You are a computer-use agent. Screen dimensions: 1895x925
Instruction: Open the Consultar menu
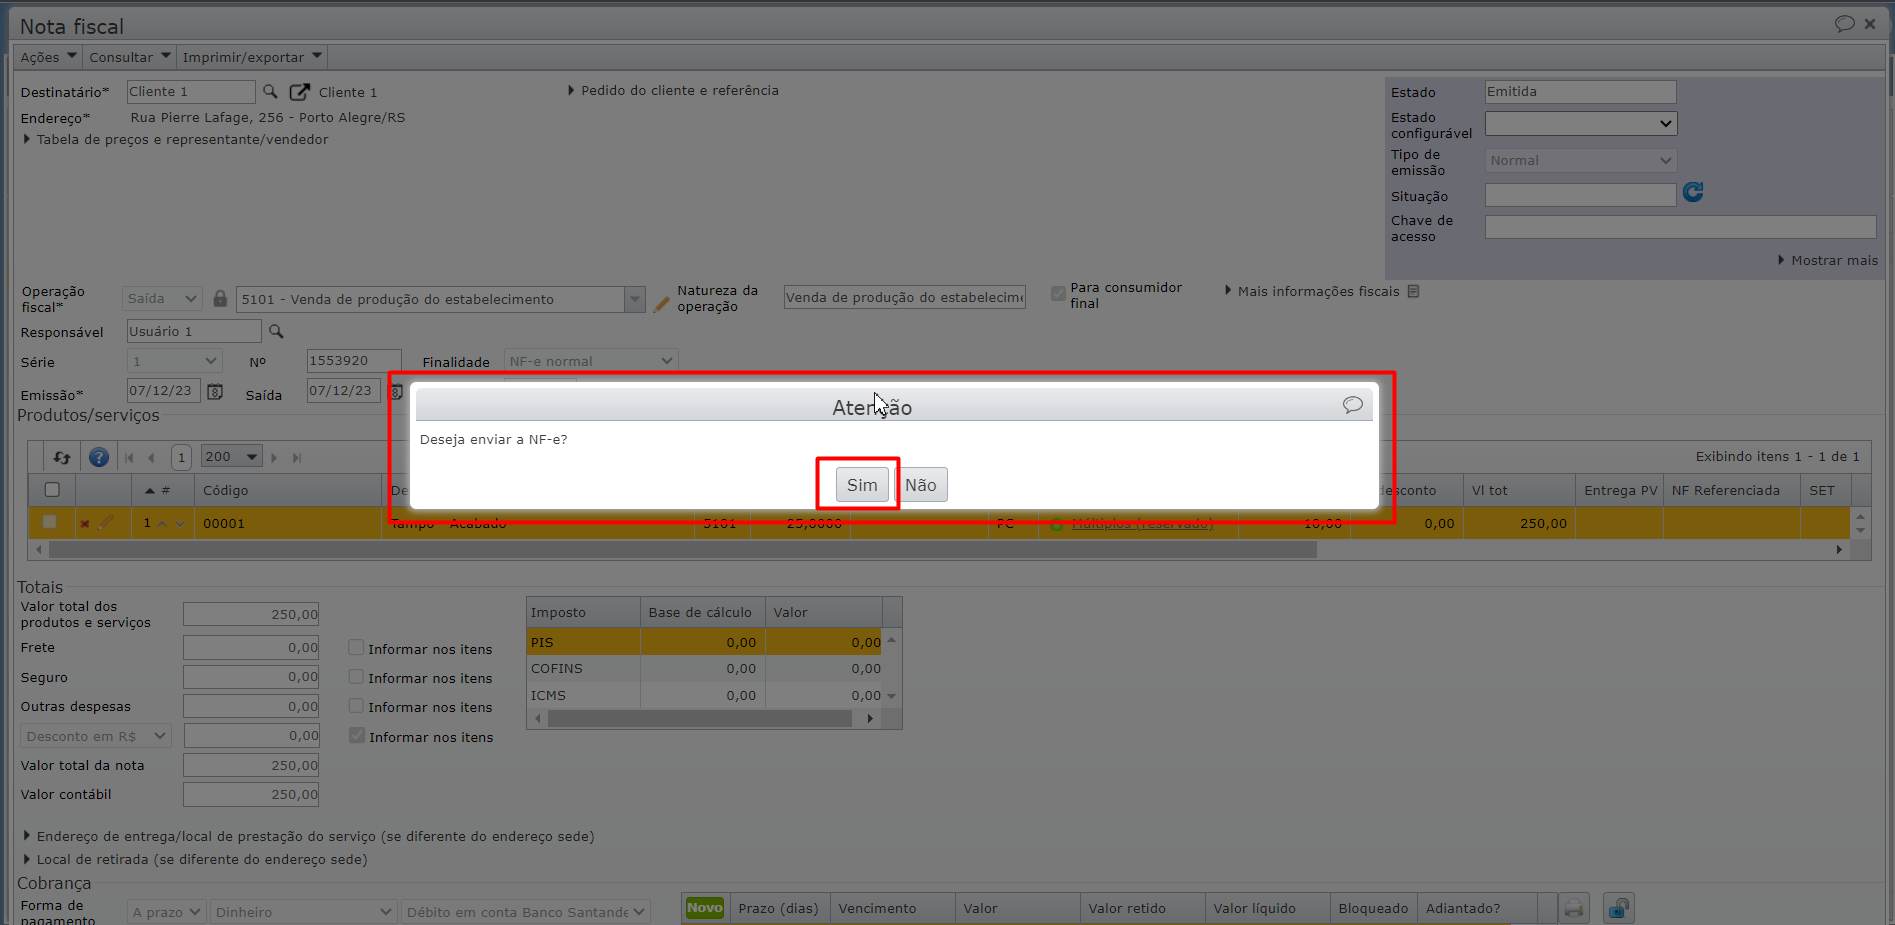[130, 57]
